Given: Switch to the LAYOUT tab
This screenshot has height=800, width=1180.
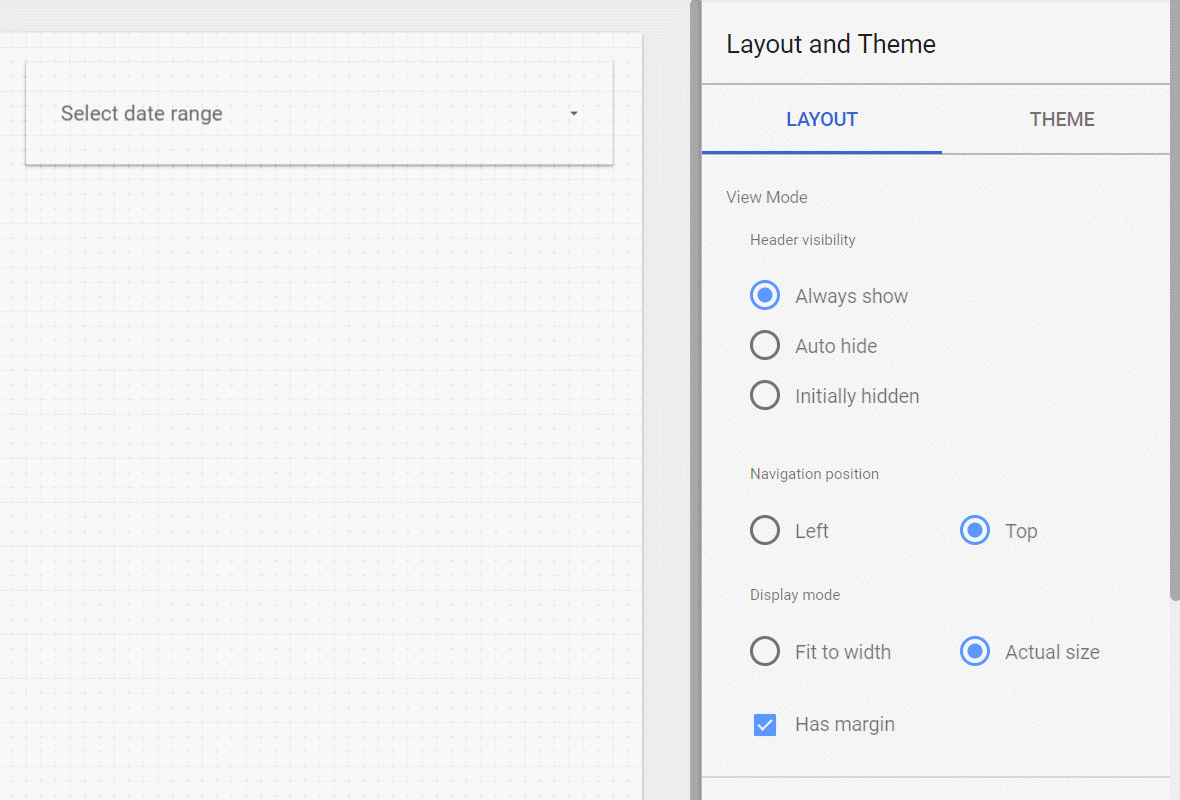Looking at the screenshot, I should (x=821, y=120).
